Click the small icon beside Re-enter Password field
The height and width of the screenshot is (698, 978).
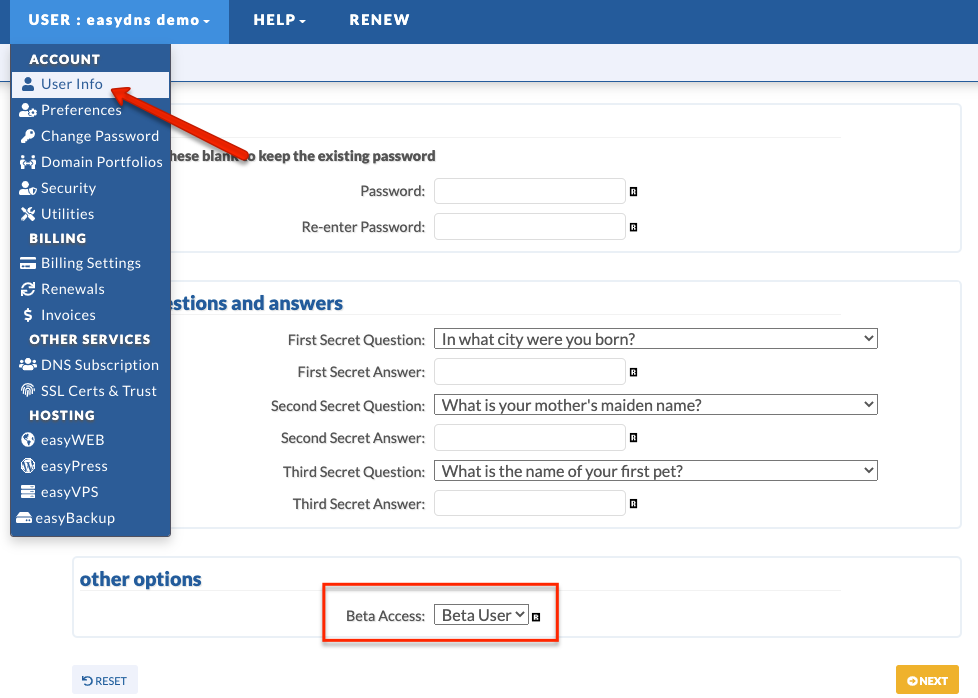pos(633,227)
